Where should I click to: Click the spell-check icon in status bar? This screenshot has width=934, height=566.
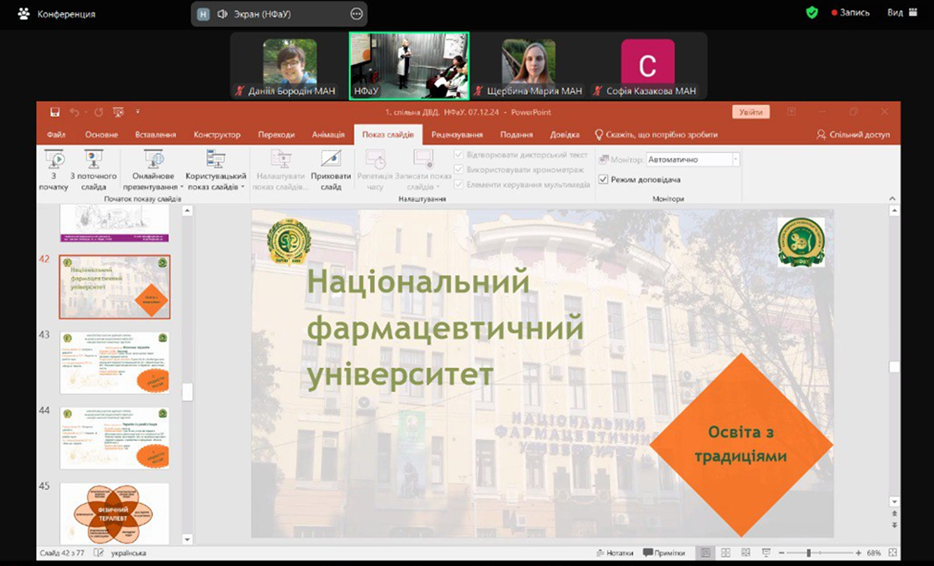pyautogui.click(x=98, y=553)
